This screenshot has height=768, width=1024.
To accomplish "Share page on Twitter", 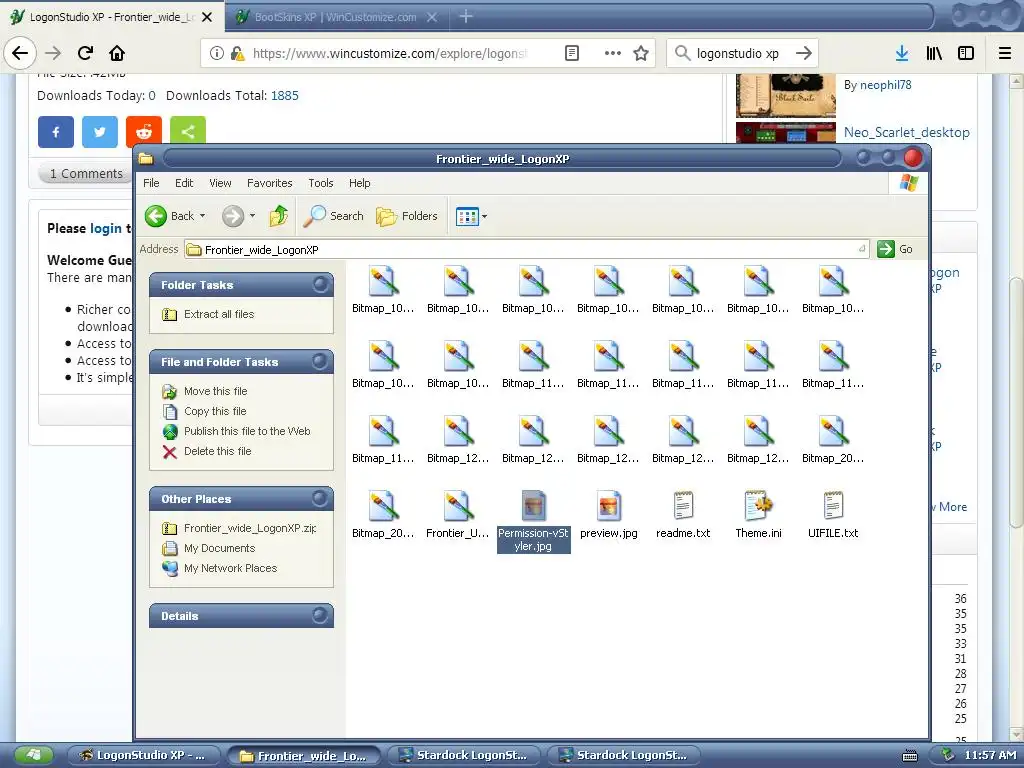I will [100, 132].
